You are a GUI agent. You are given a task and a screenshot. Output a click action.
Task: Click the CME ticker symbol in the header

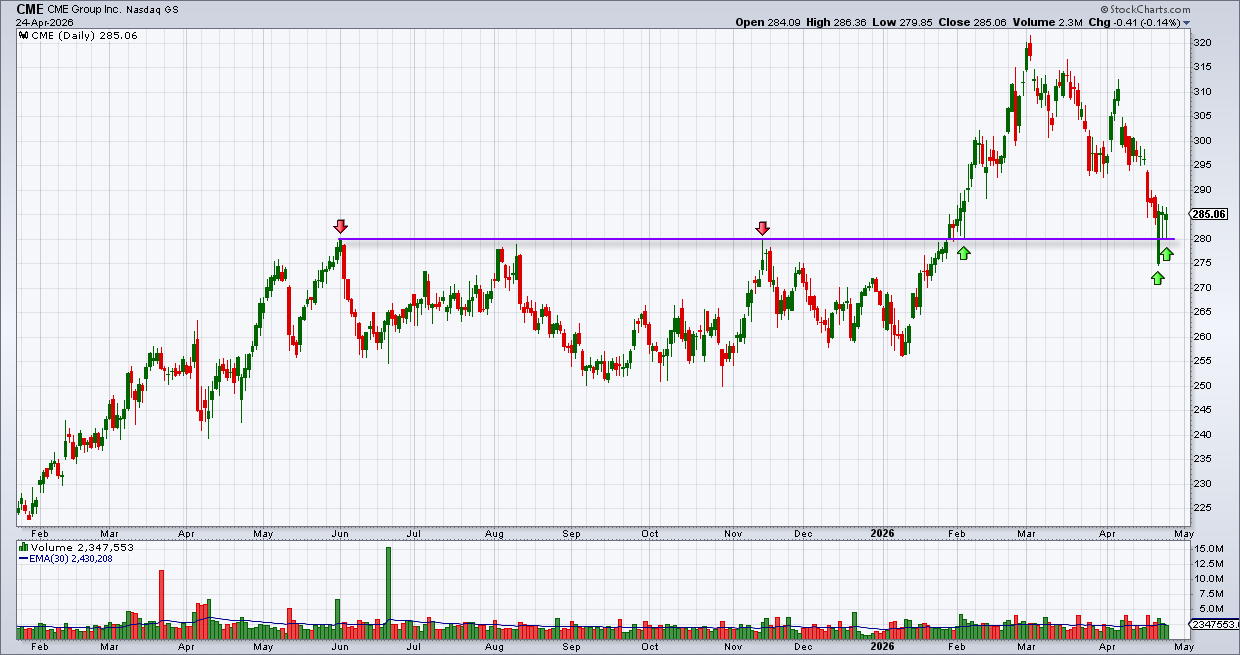(30, 8)
